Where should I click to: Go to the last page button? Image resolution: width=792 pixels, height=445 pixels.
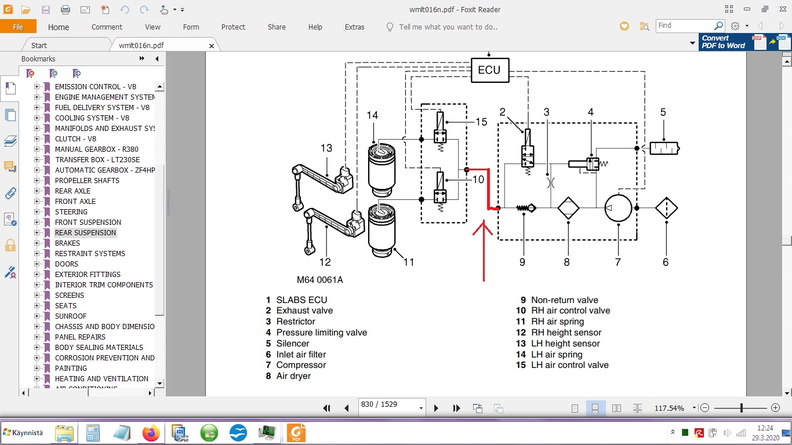coord(457,408)
